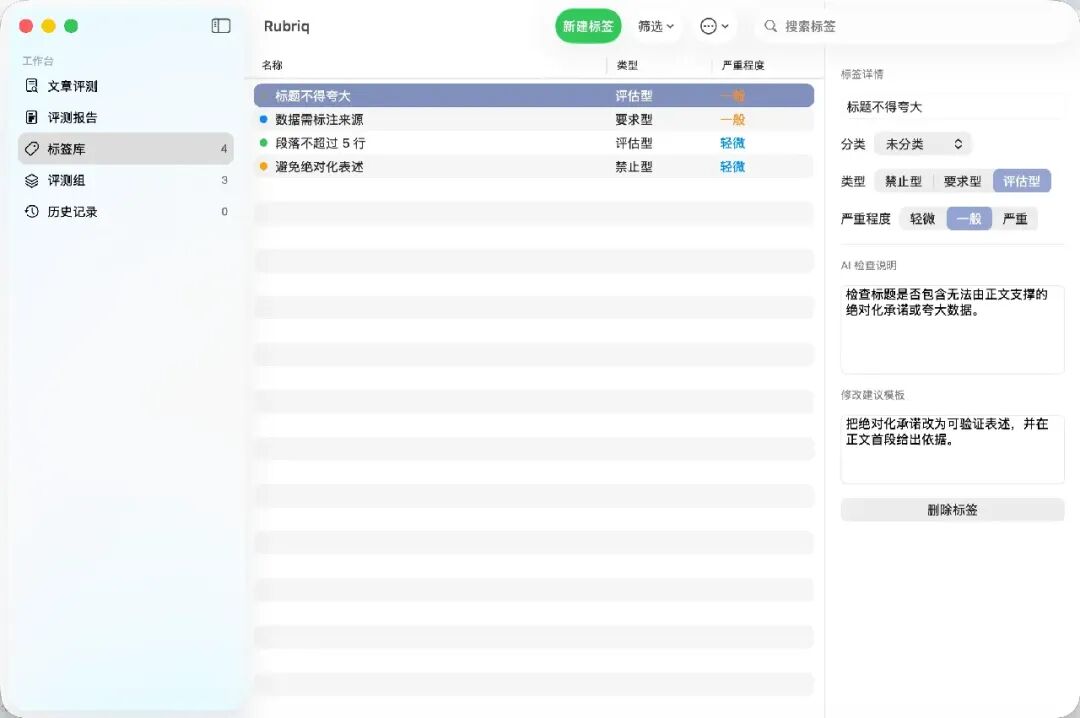Set type to 评估型
This screenshot has height=718, width=1080.
pos(1021,181)
